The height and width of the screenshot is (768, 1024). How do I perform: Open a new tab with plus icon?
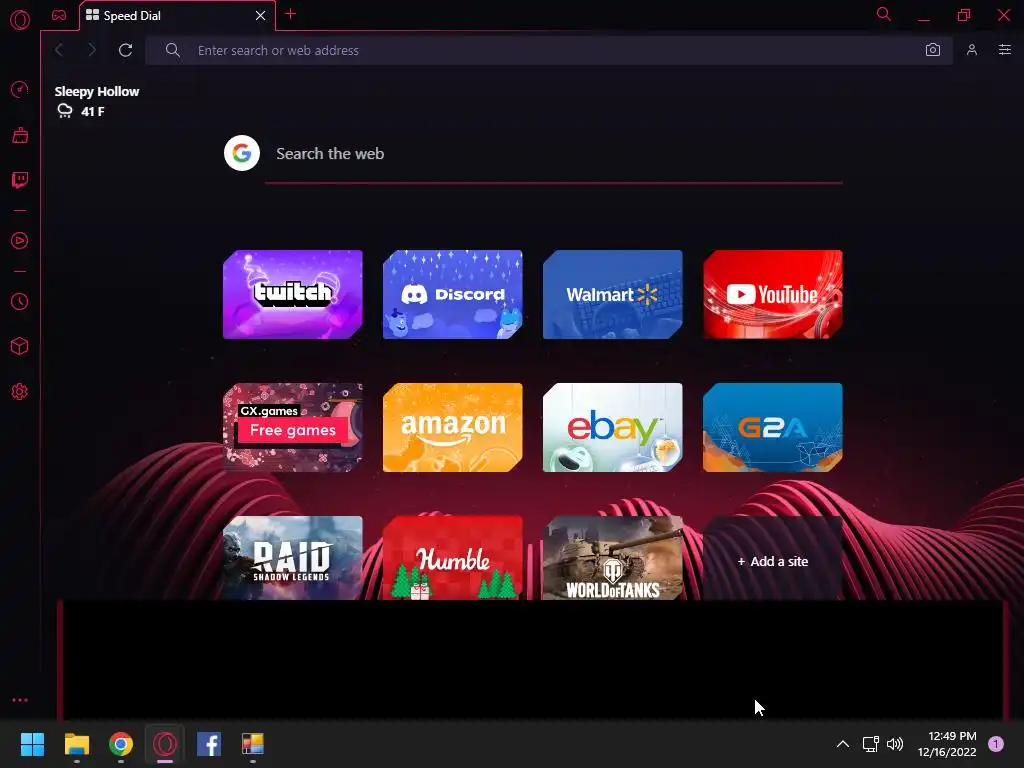point(291,14)
